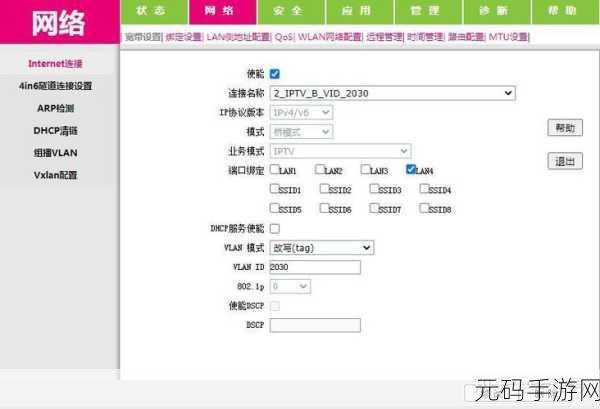Open the 管理 top tab

click(428, 11)
